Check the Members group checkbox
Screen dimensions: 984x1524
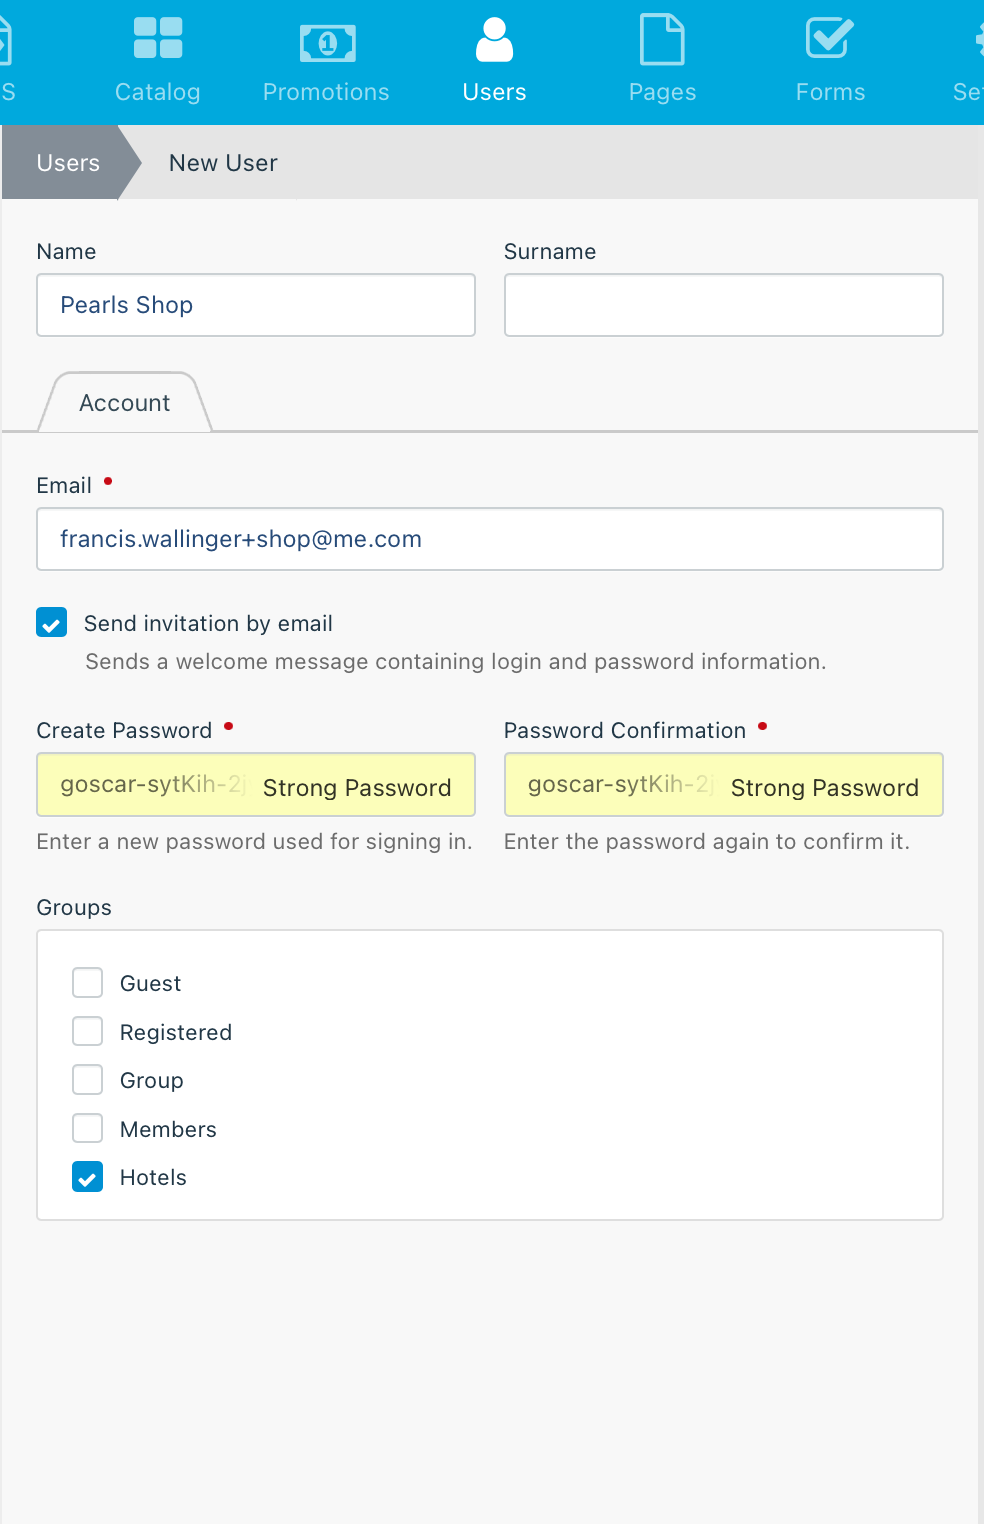click(88, 1128)
